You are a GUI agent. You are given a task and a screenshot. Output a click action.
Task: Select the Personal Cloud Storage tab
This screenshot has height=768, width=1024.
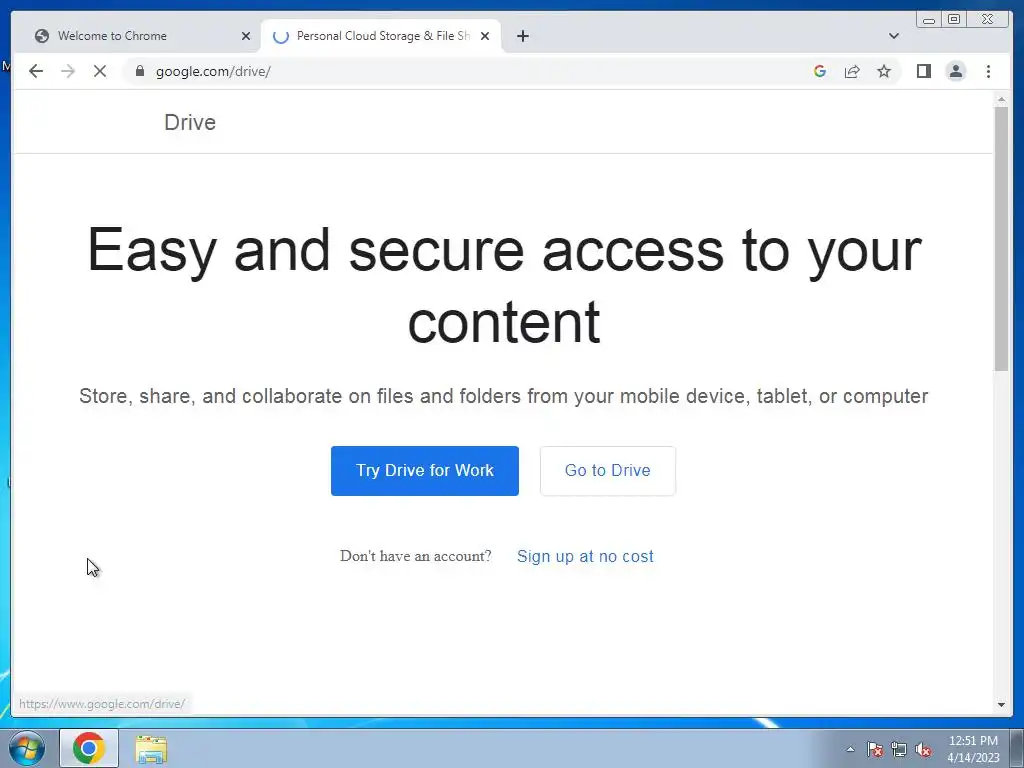click(x=381, y=36)
